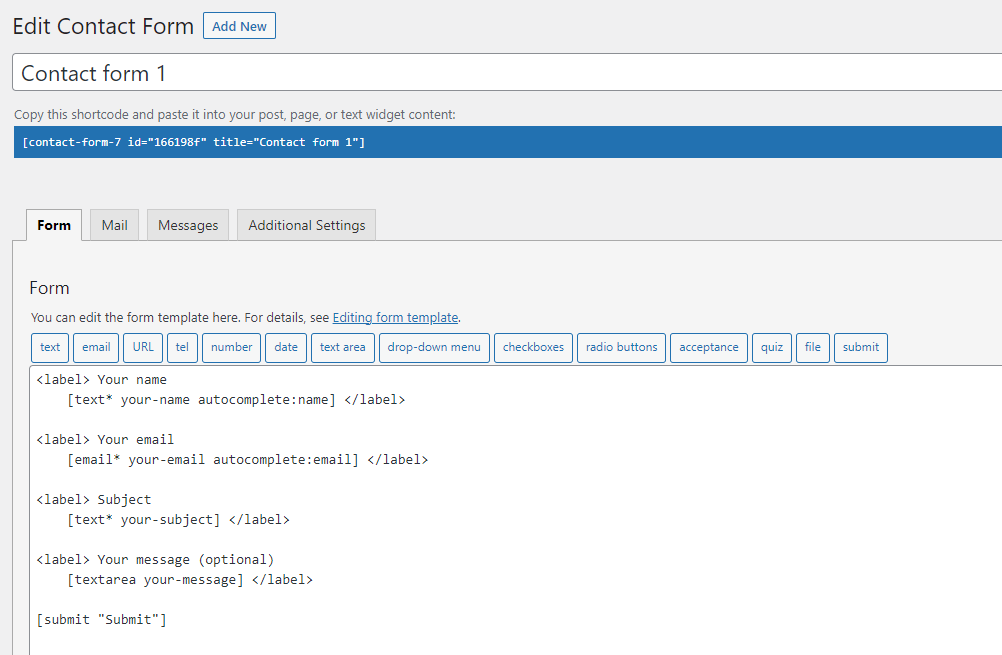Open the Messages tab

188,225
